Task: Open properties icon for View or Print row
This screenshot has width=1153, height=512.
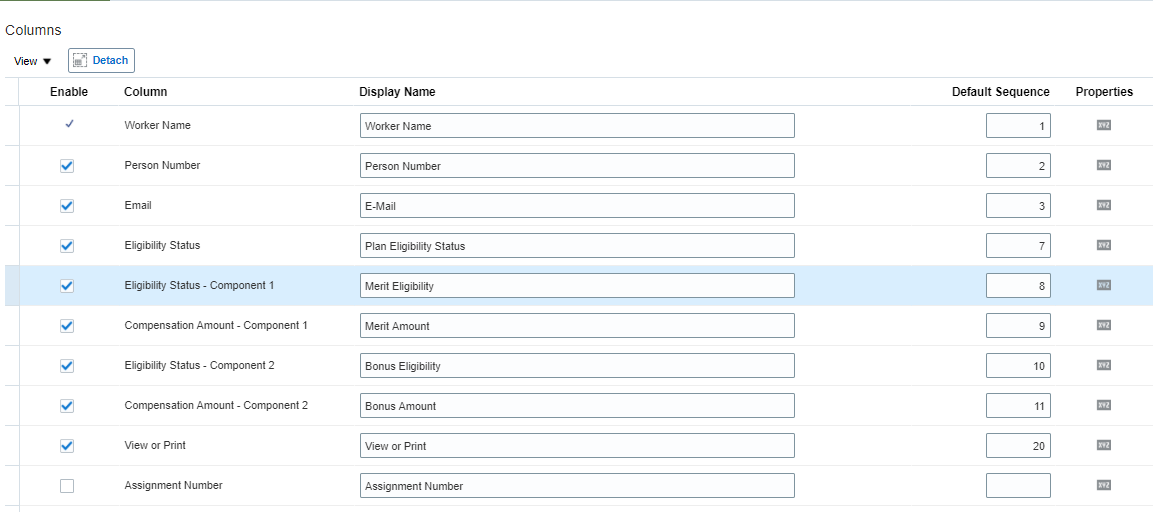Action: (x=1104, y=445)
